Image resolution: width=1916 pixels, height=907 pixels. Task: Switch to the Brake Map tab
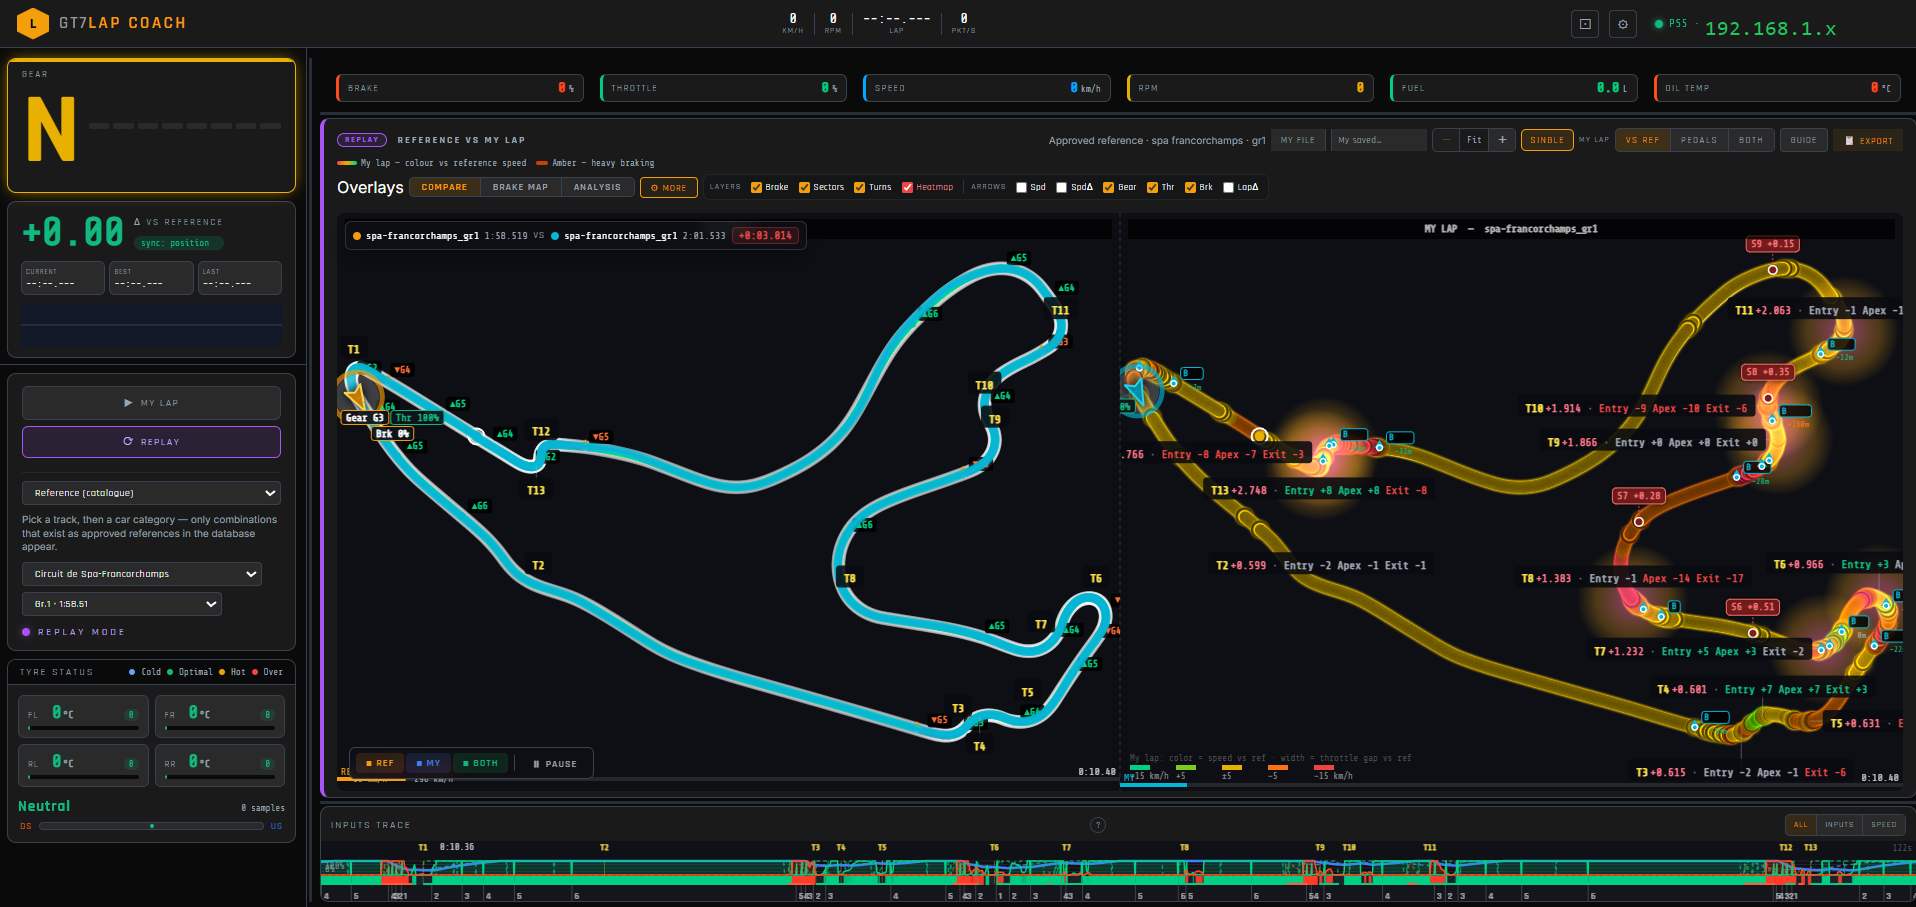pos(520,187)
